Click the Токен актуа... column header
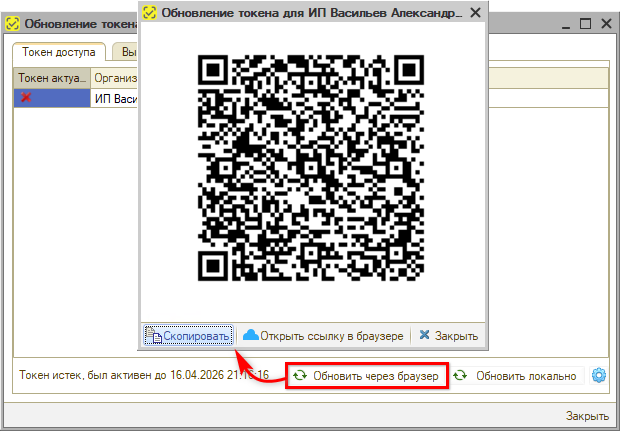620x431 pixels. tap(52, 78)
